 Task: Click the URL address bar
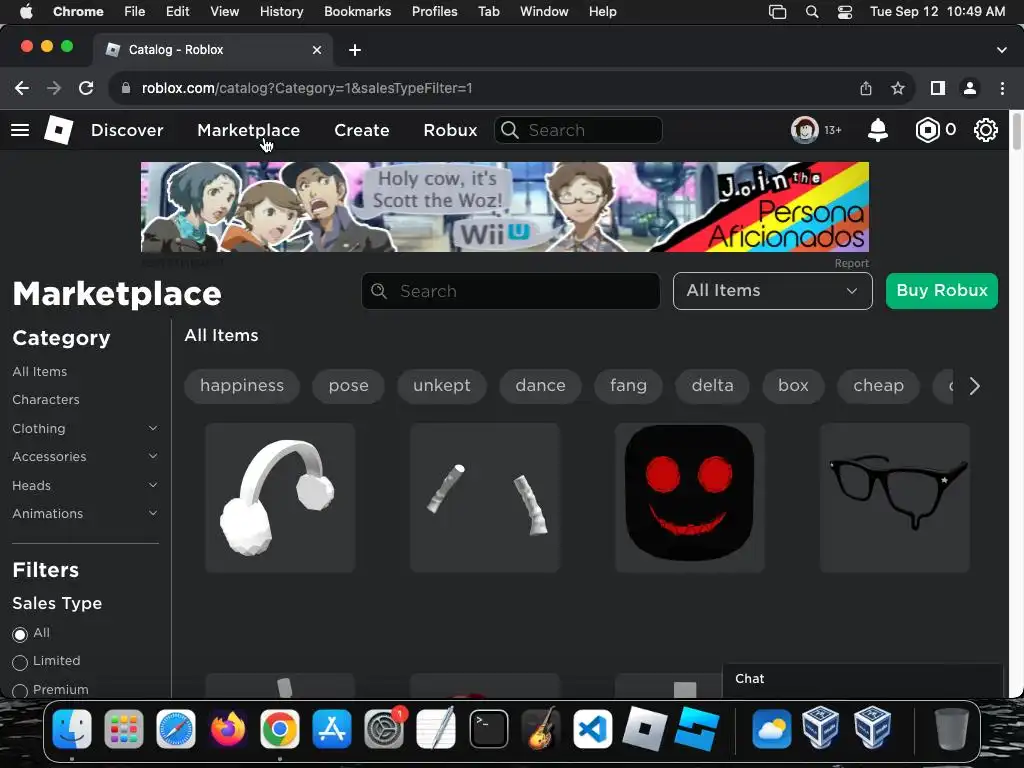pyautogui.click(x=483, y=88)
